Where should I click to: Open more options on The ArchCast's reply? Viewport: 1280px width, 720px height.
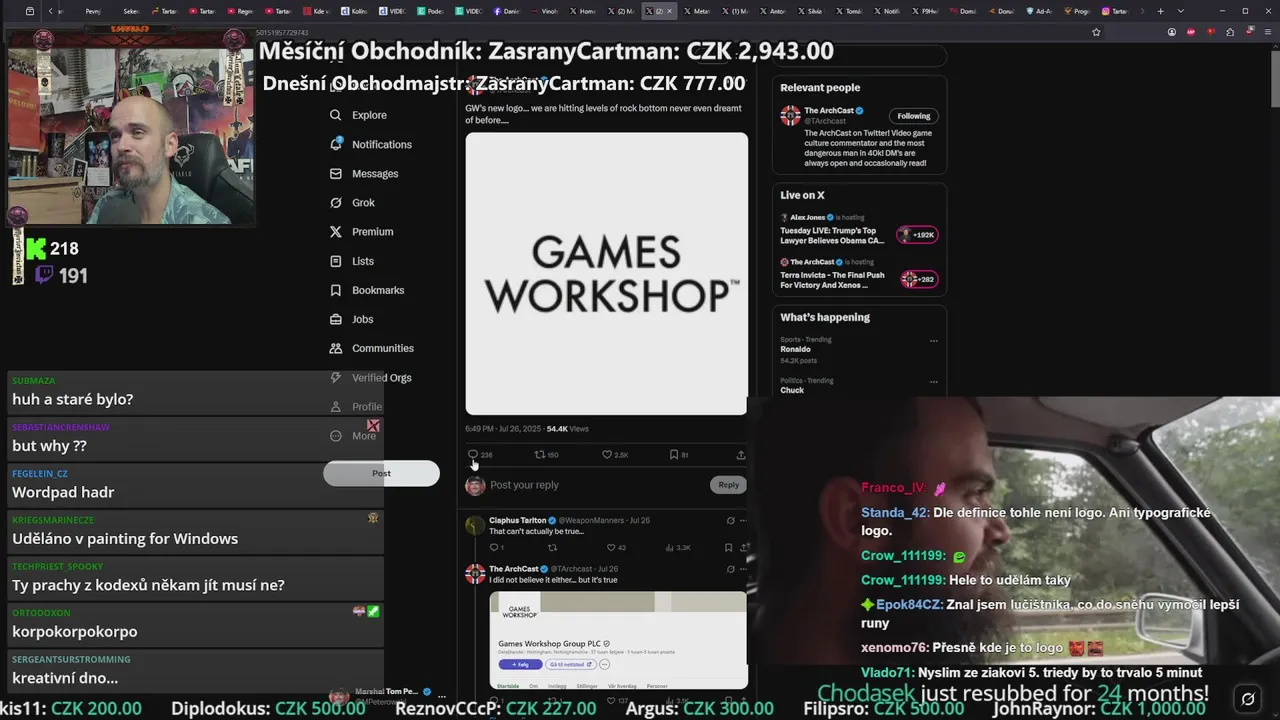click(744, 568)
